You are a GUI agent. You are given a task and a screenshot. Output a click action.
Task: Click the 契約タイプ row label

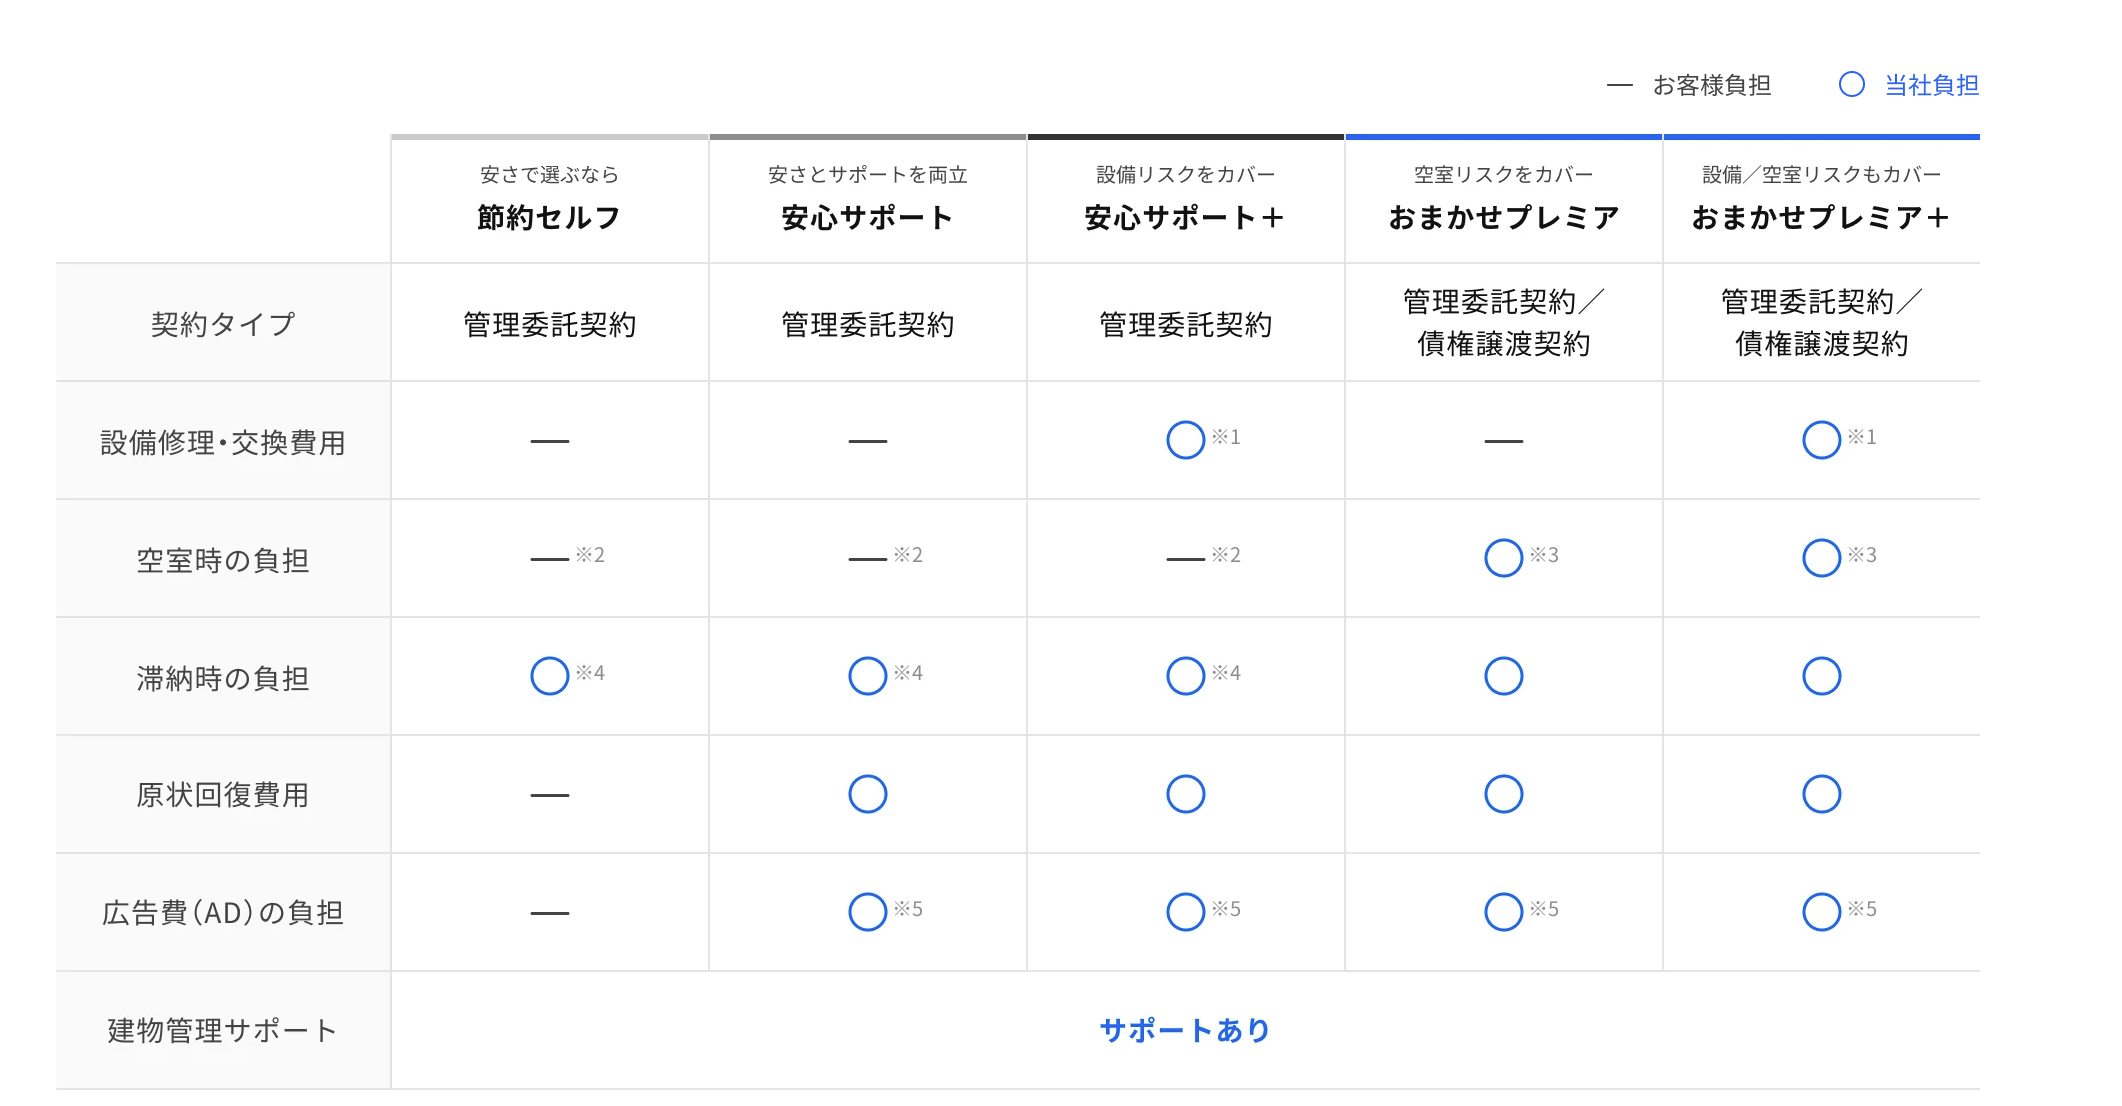click(x=223, y=324)
